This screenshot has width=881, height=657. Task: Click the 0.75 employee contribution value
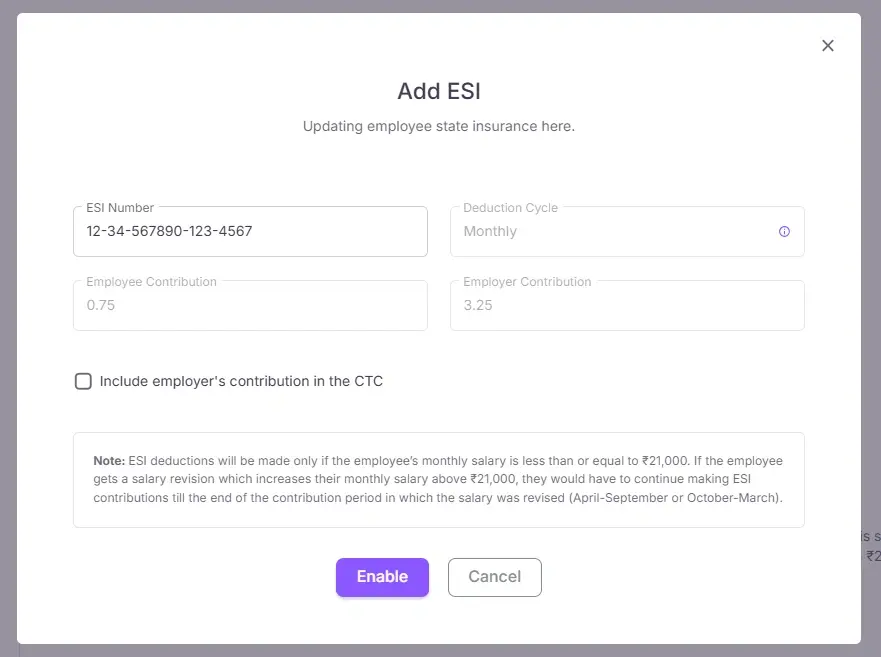(x=101, y=306)
